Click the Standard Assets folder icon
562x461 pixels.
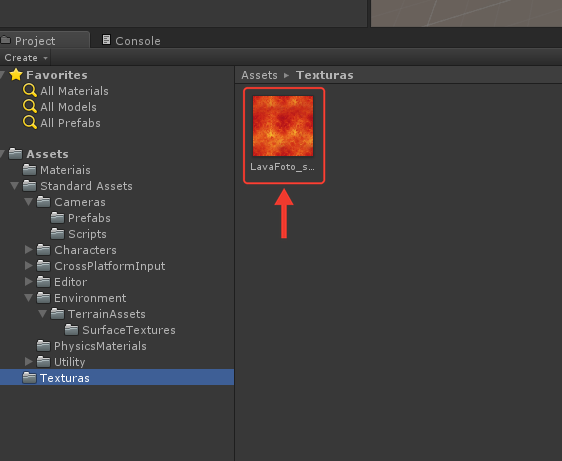click(29, 186)
